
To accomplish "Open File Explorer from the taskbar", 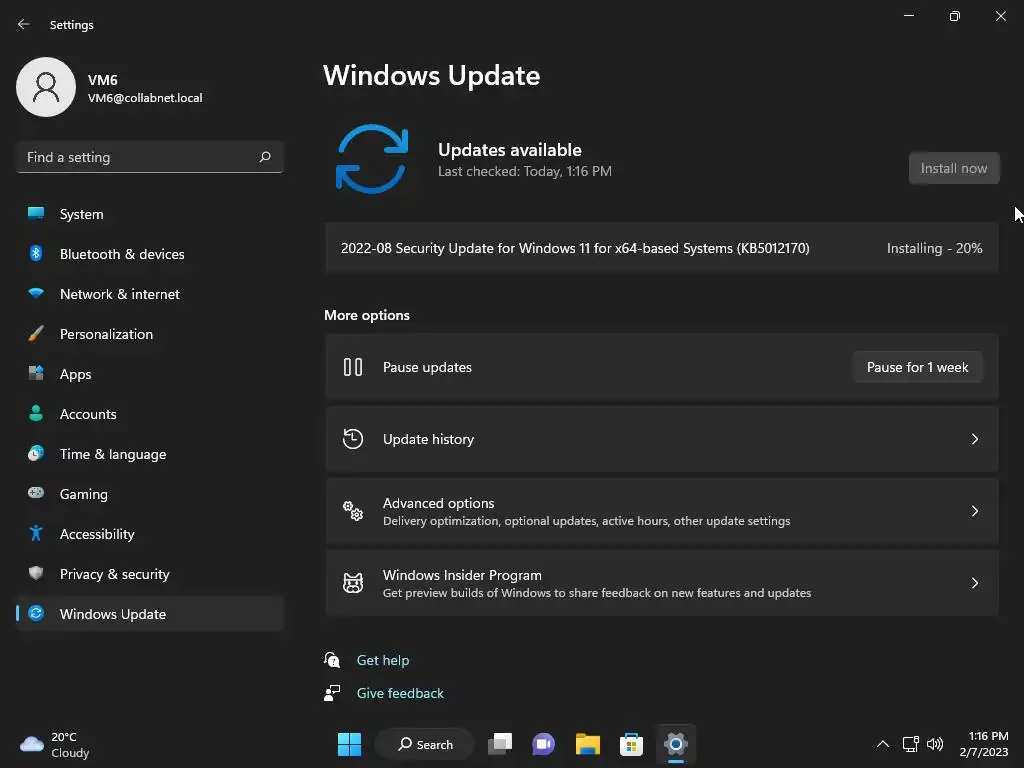I will click(x=588, y=744).
